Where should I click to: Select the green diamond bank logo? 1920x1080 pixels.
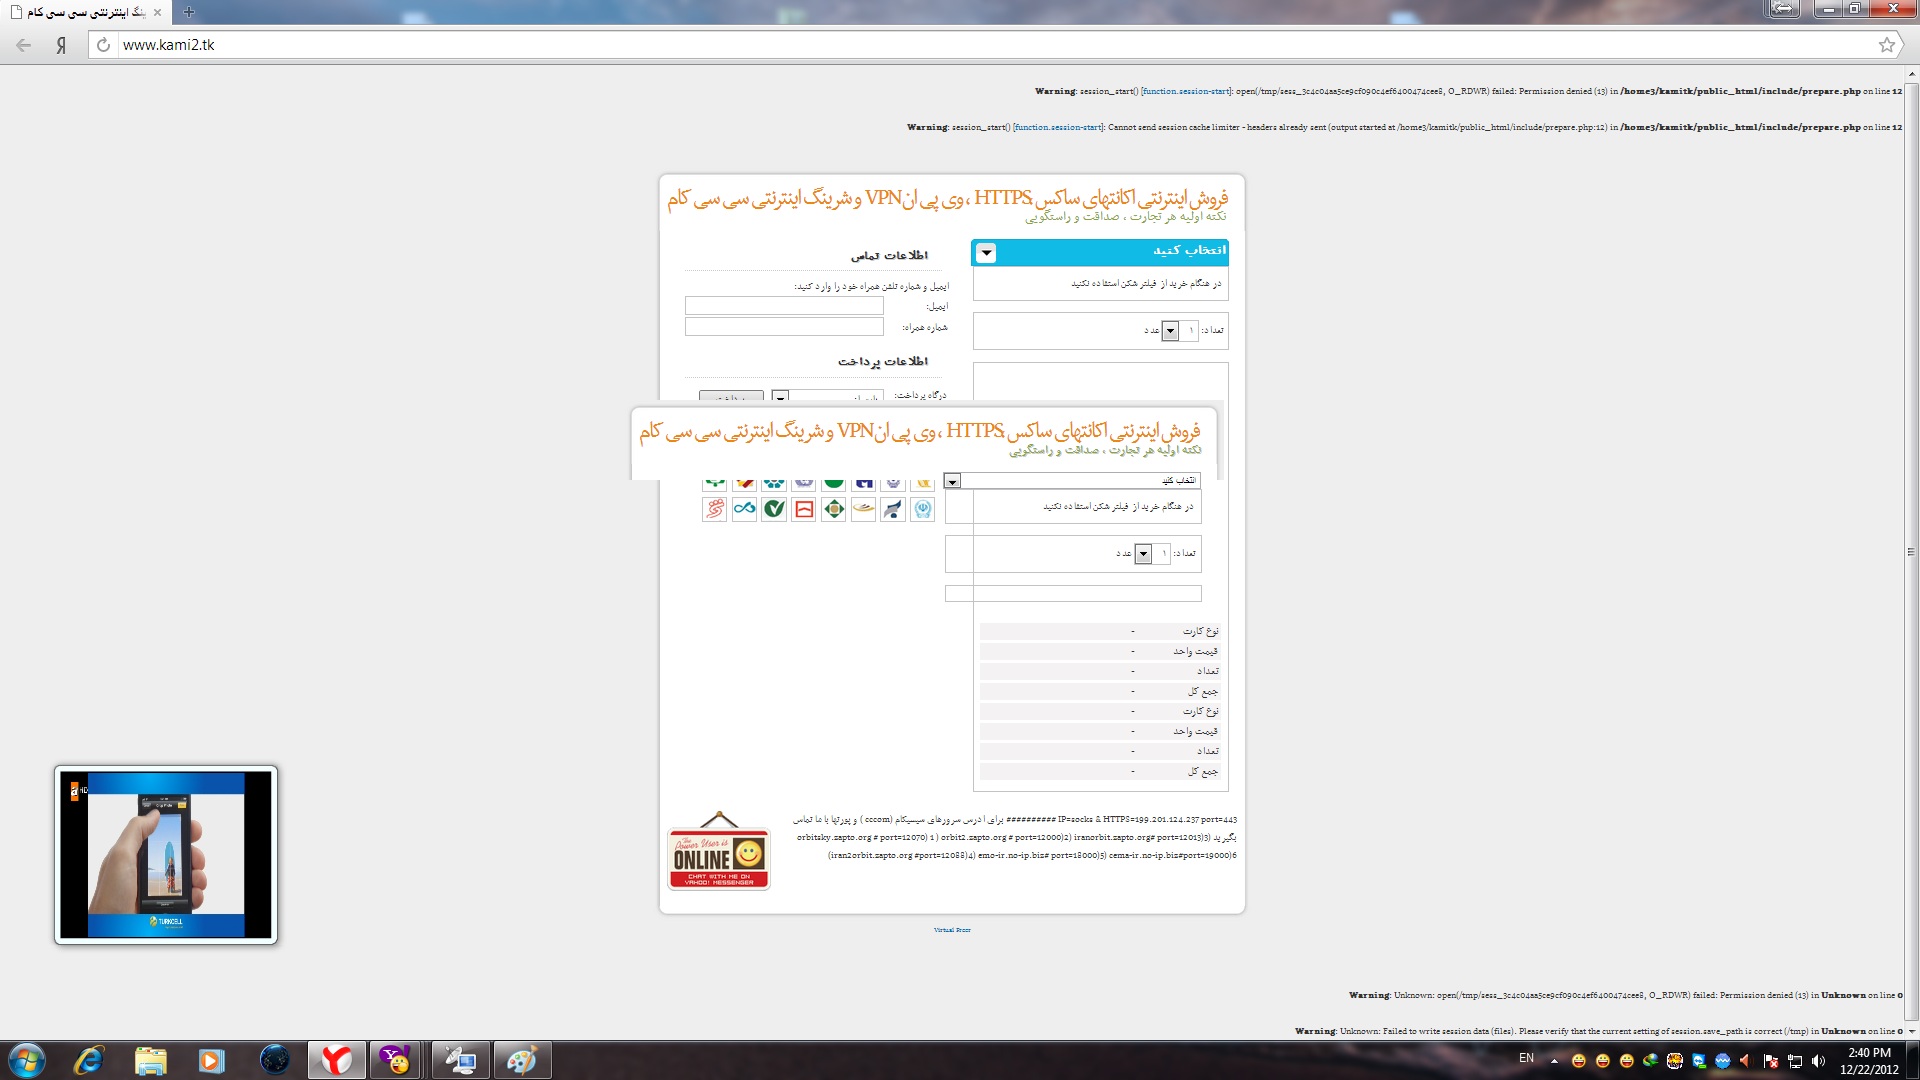pos(834,509)
